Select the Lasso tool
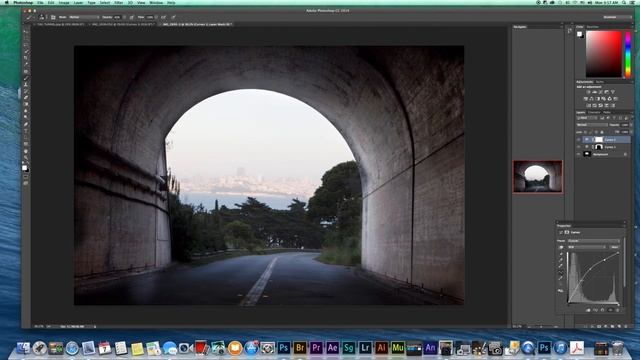Screen dimensions: 640x360 click(26, 44)
